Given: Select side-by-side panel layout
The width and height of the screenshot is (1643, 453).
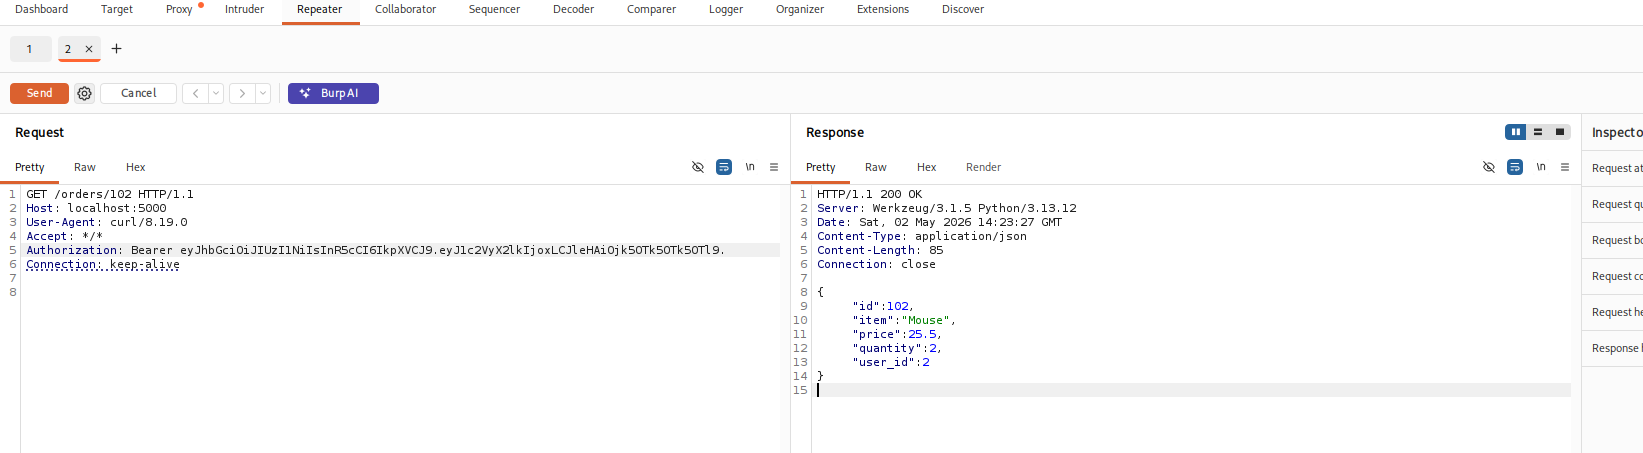Looking at the screenshot, I should 1516,132.
